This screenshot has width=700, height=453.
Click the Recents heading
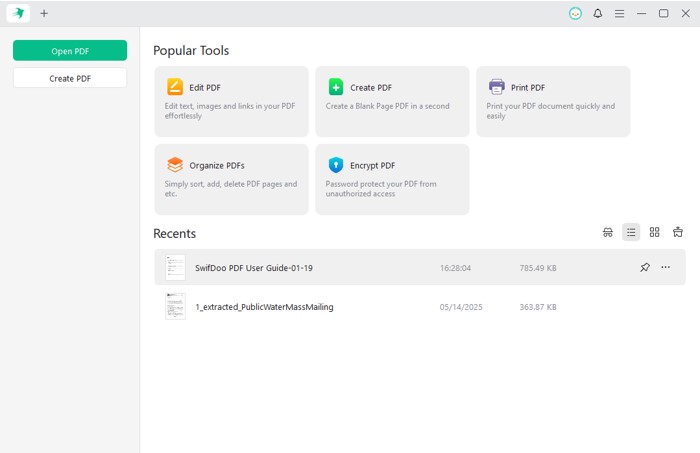[x=175, y=233]
